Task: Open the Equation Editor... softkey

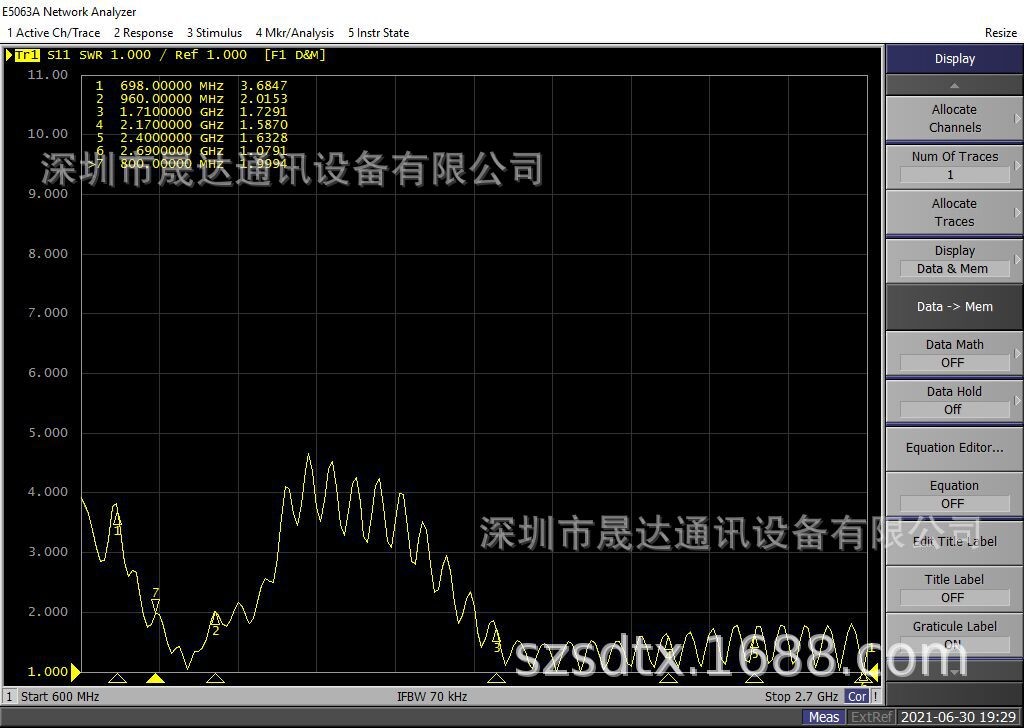Action: (x=954, y=447)
